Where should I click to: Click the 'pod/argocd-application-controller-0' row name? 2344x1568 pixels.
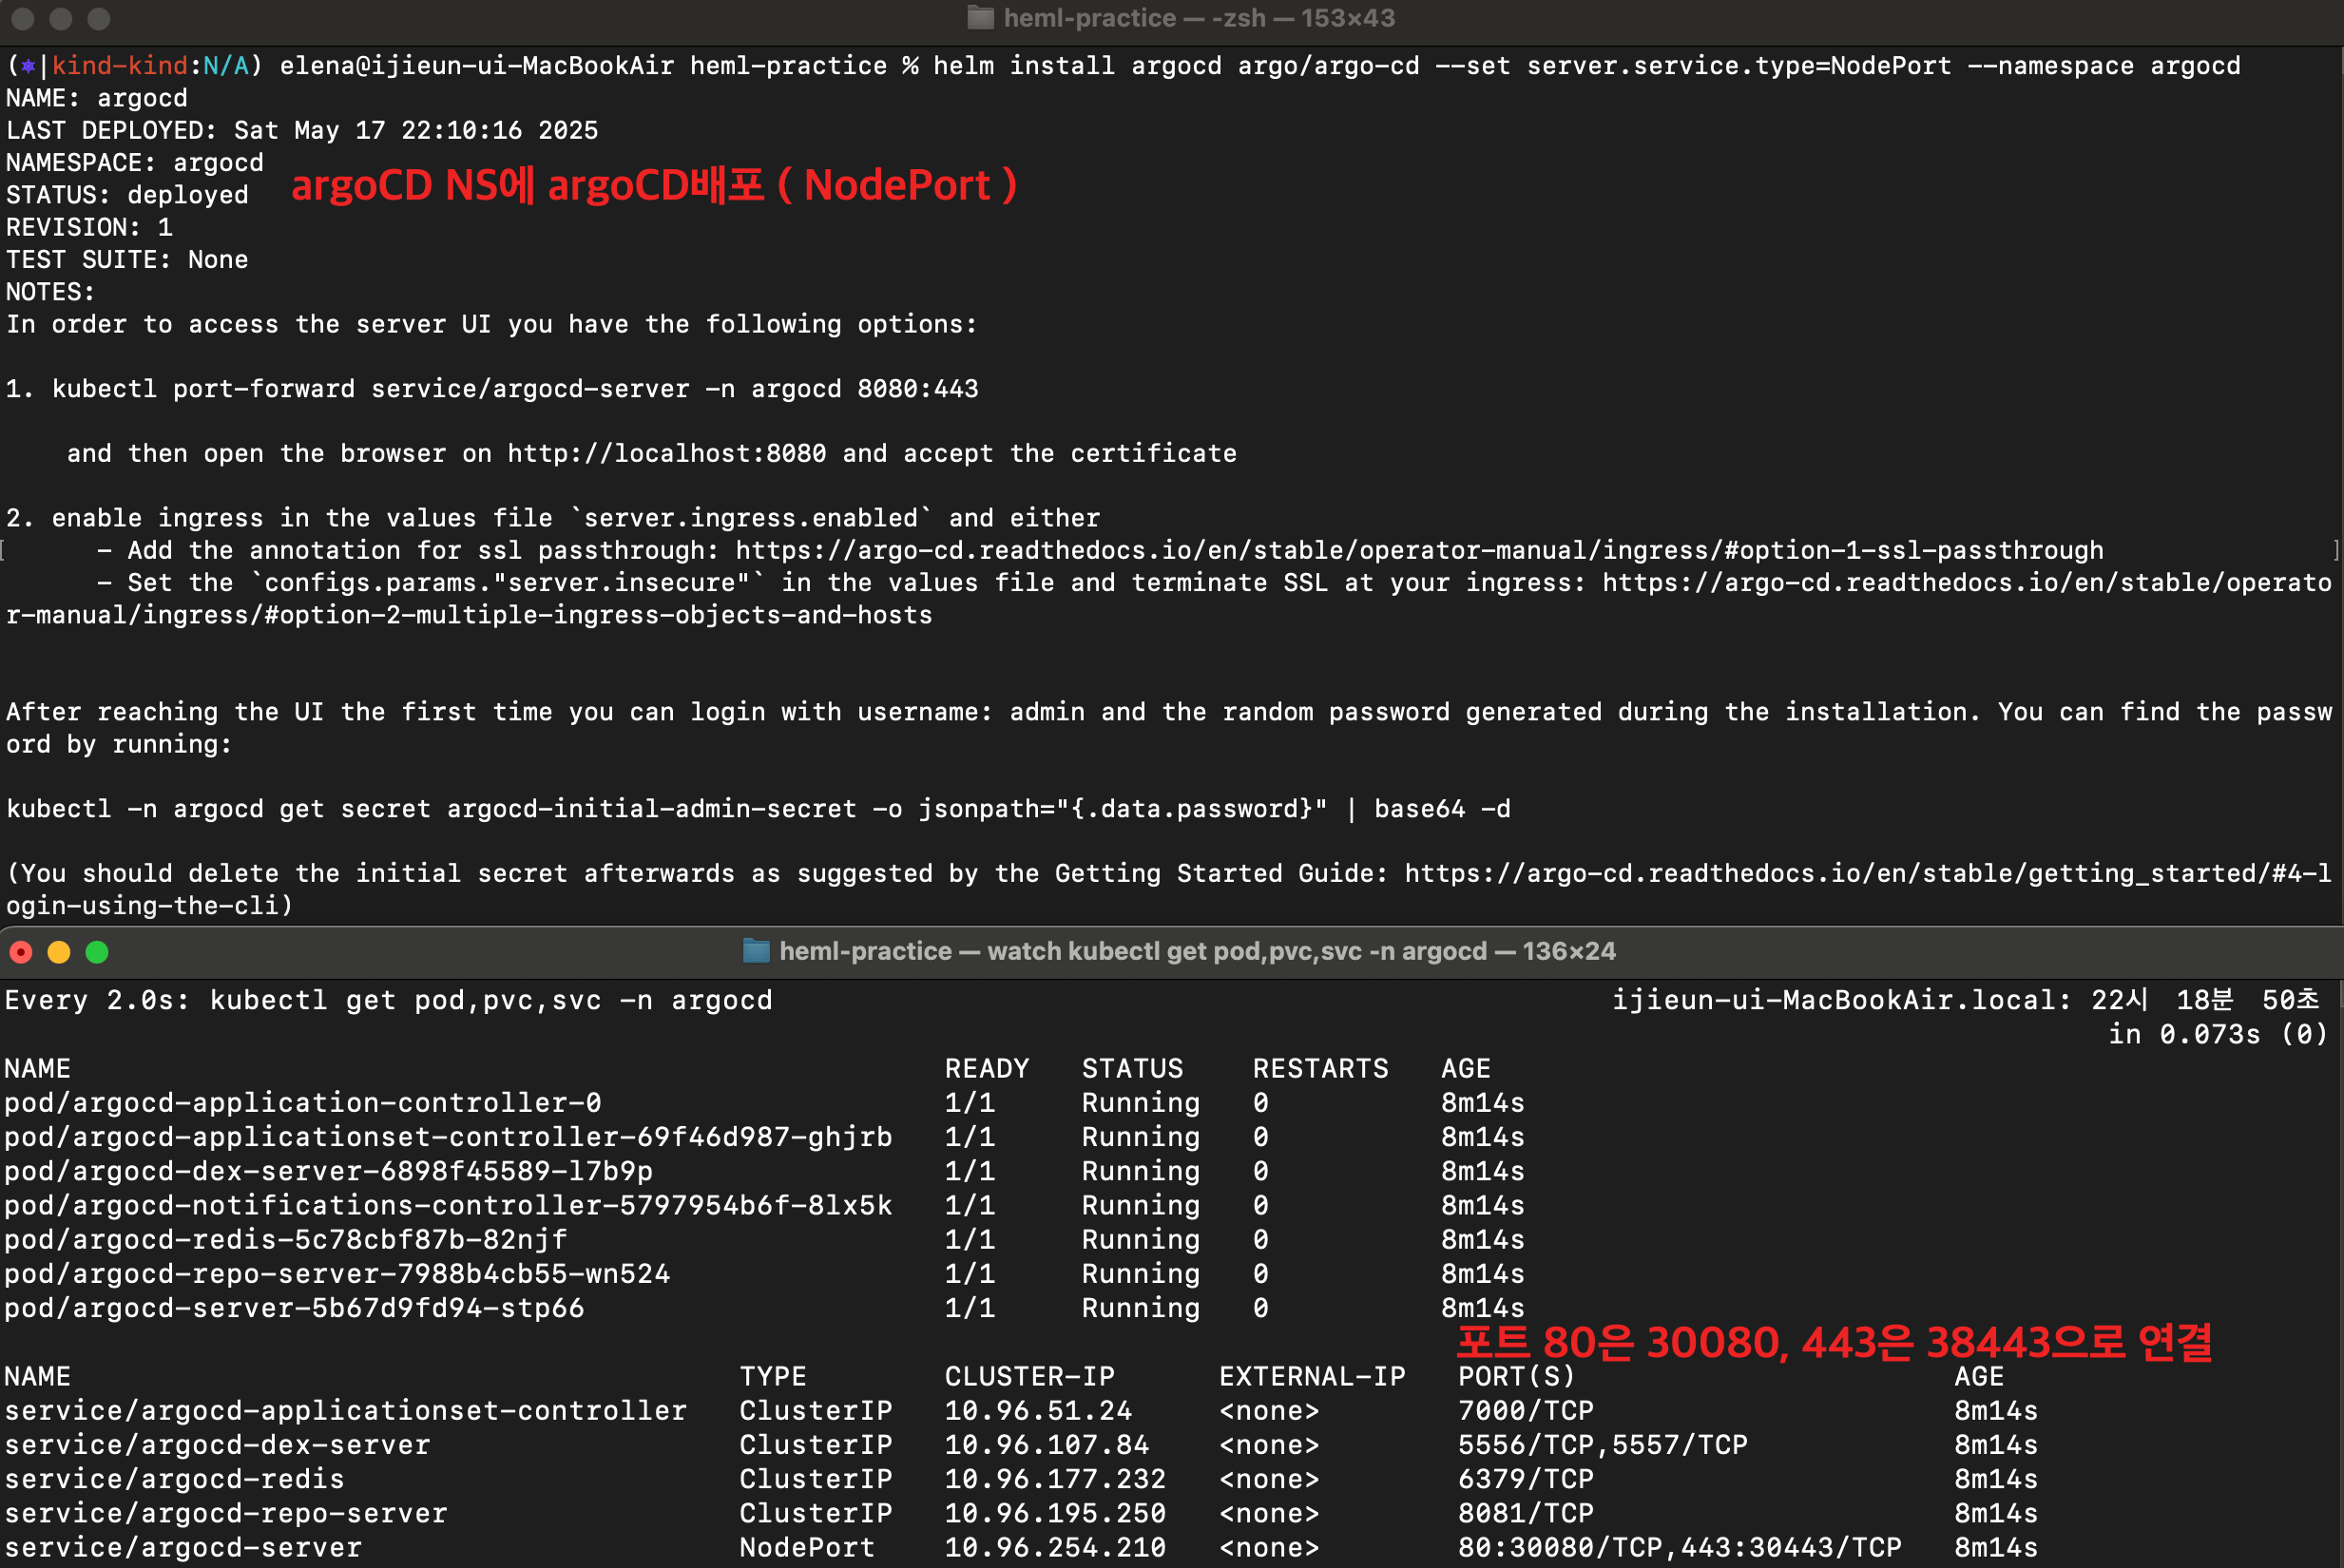tap(303, 1102)
